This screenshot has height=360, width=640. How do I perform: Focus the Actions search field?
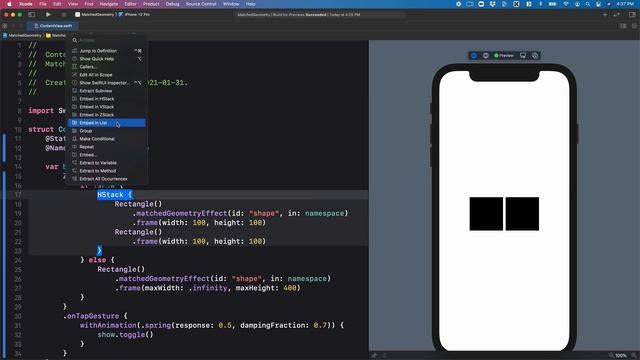tap(107, 40)
